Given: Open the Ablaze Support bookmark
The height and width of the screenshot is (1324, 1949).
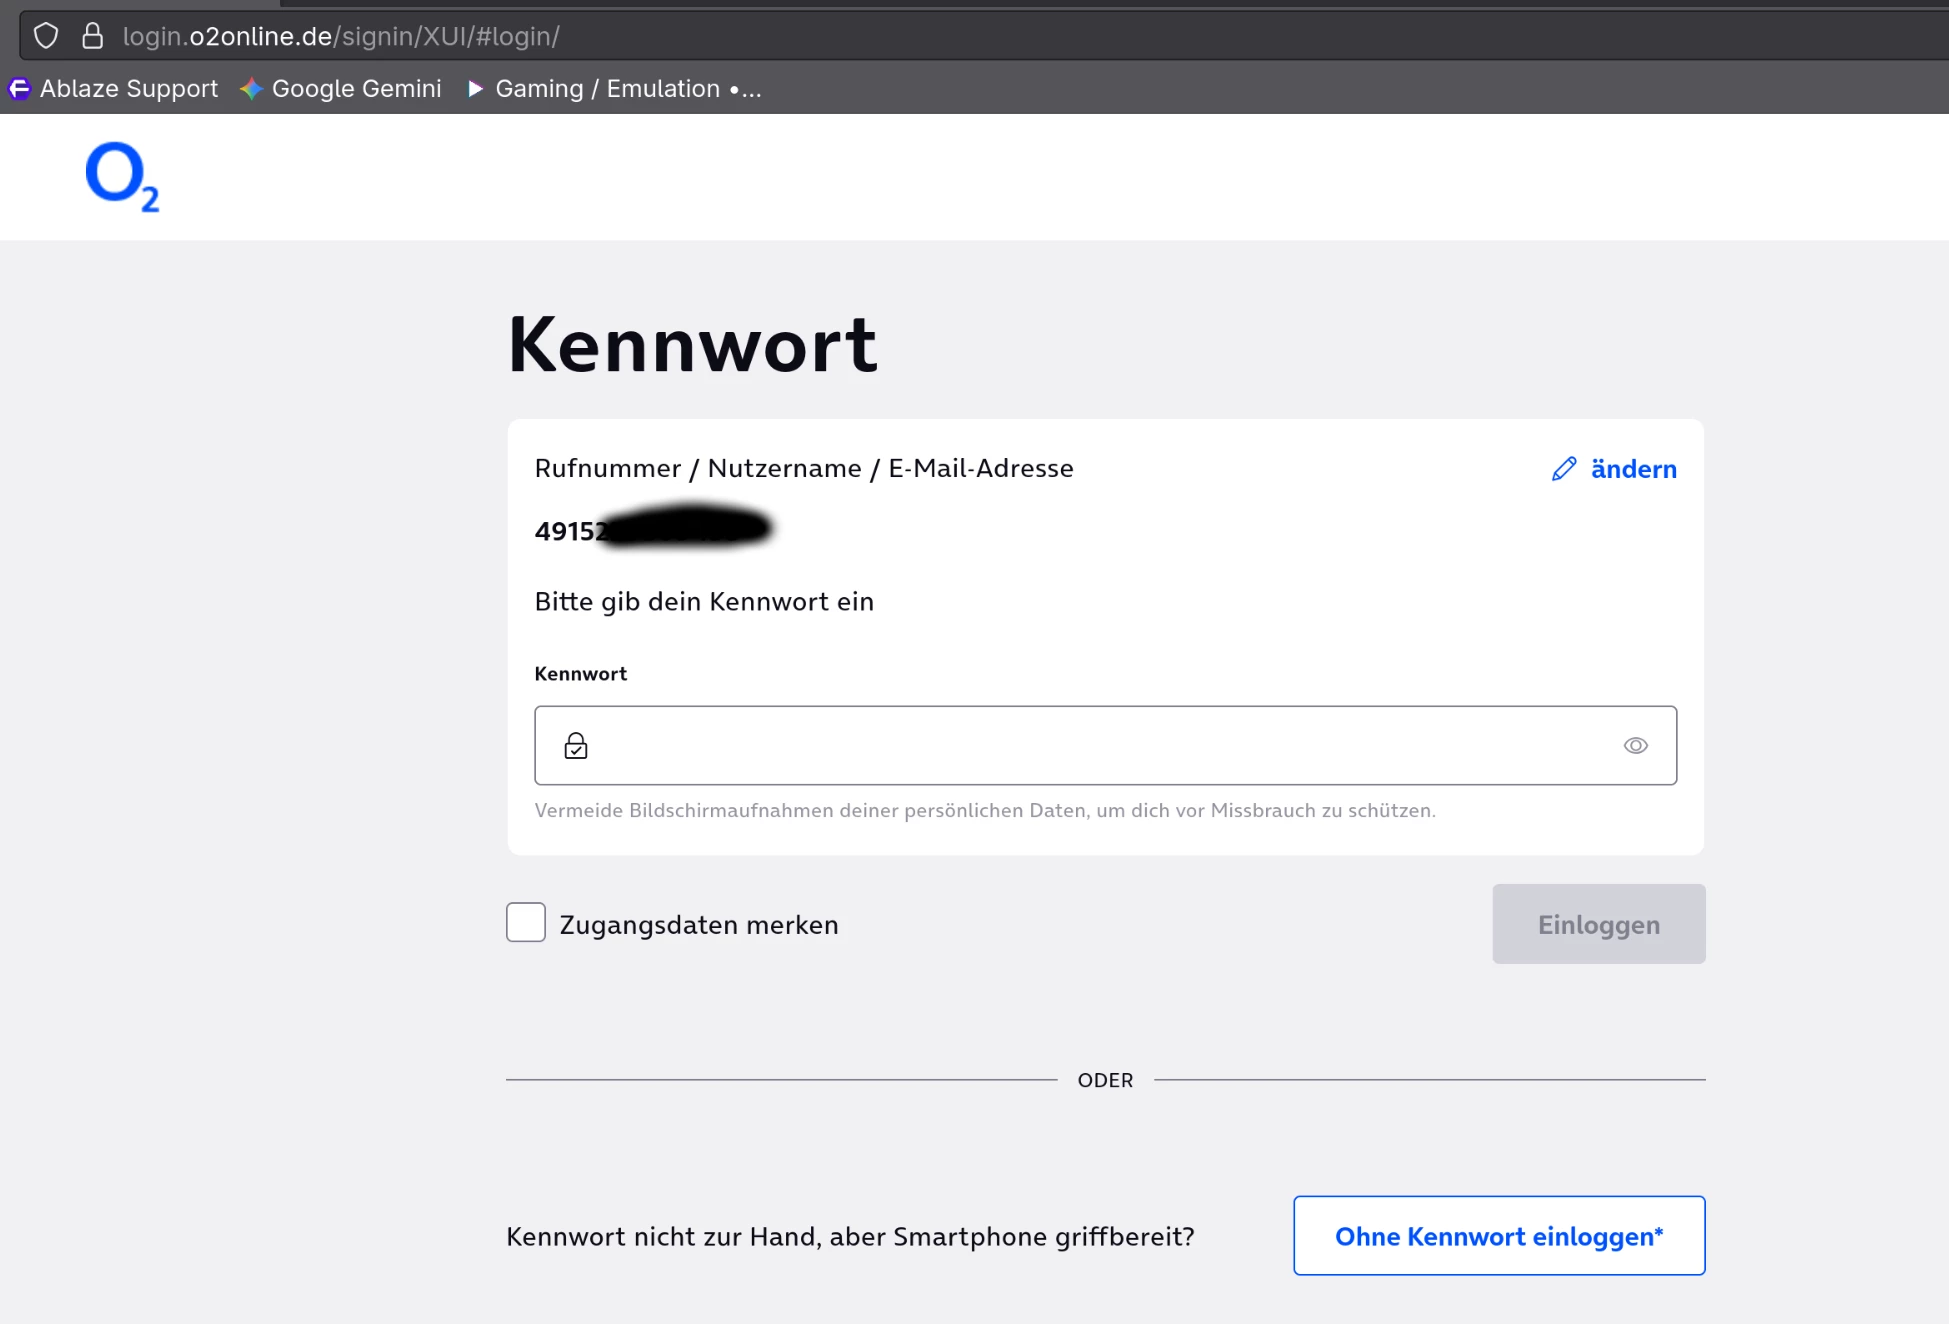Looking at the screenshot, I should click(x=128, y=89).
